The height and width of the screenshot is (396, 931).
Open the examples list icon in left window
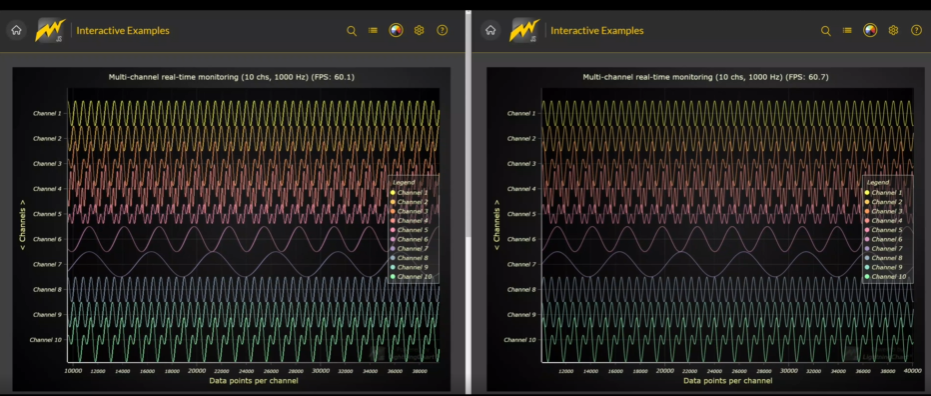click(373, 30)
